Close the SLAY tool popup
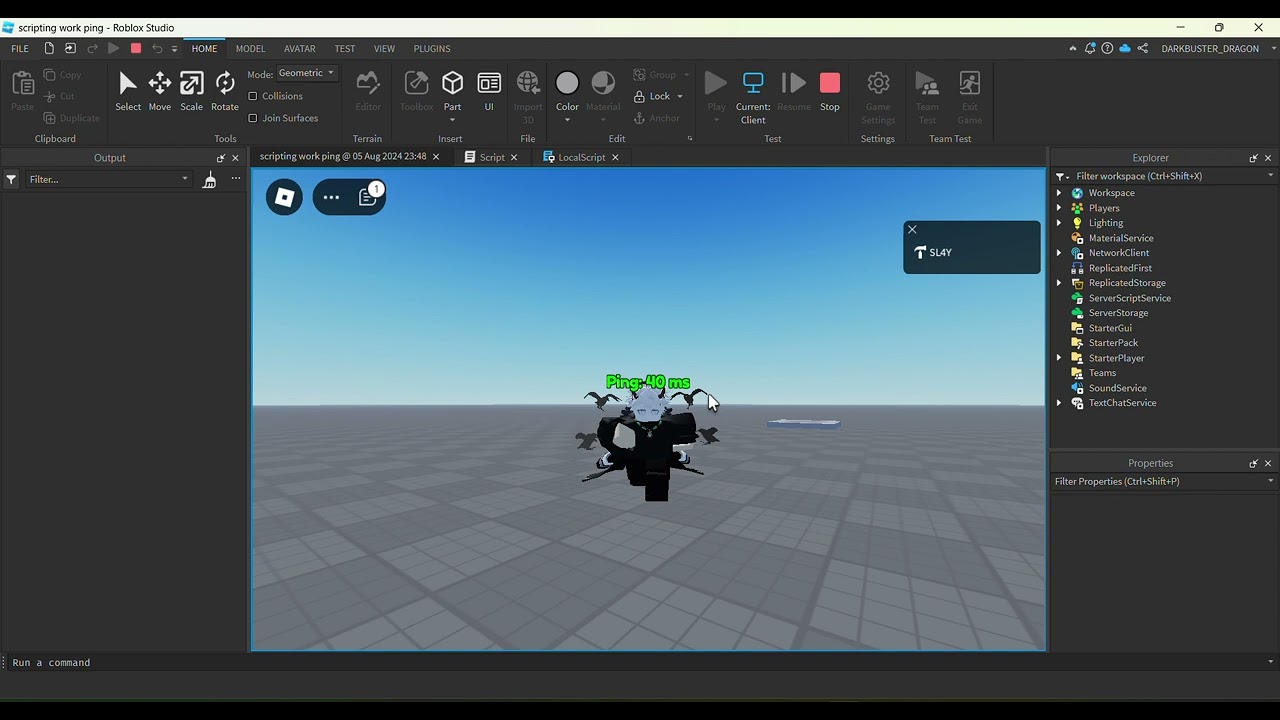This screenshot has width=1280, height=720. coord(912,229)
